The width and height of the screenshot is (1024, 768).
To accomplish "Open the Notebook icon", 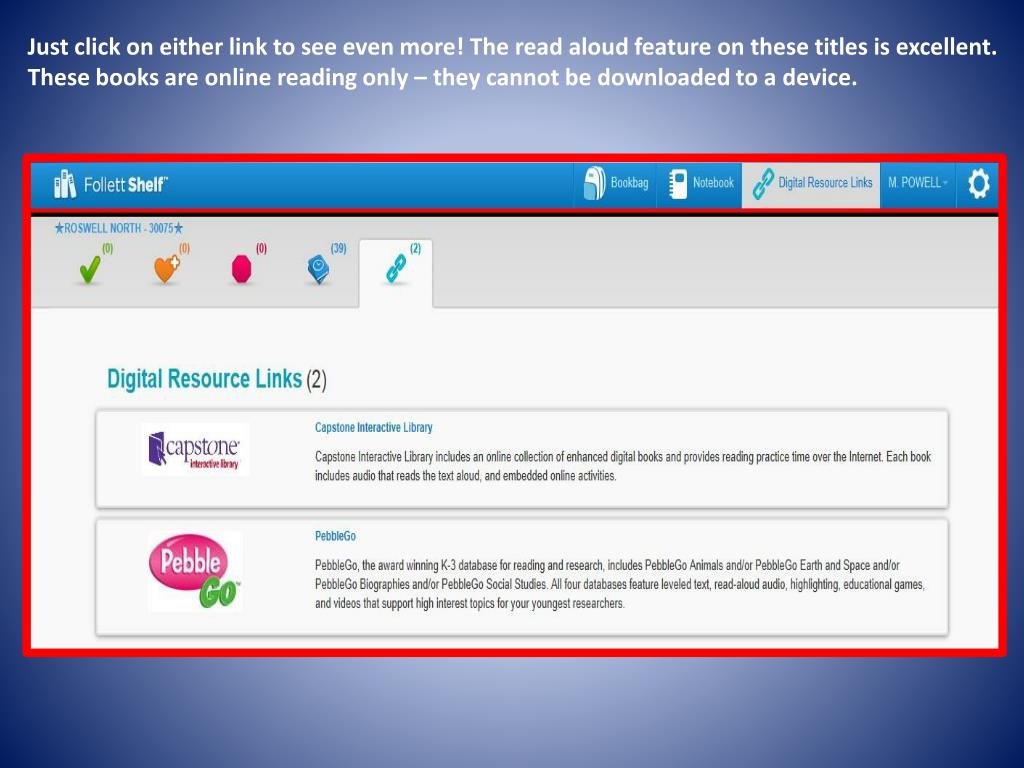I will coord(678,184).
